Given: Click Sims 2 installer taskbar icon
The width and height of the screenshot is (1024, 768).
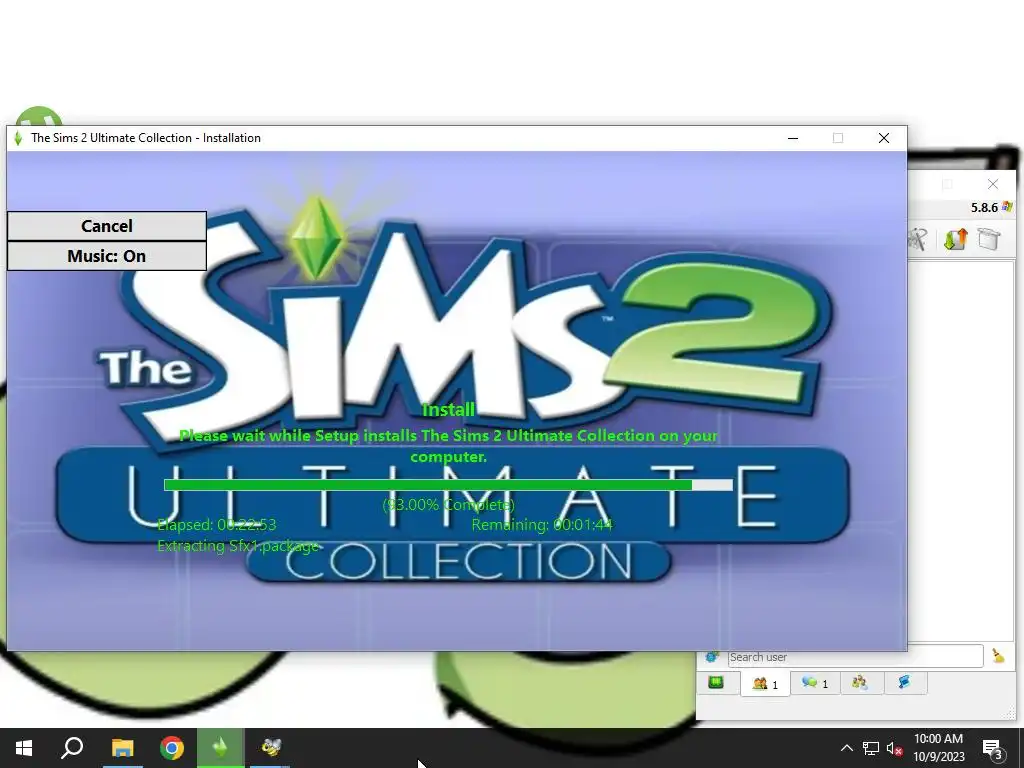Looking at the screenshot, I should click(221, 748).
